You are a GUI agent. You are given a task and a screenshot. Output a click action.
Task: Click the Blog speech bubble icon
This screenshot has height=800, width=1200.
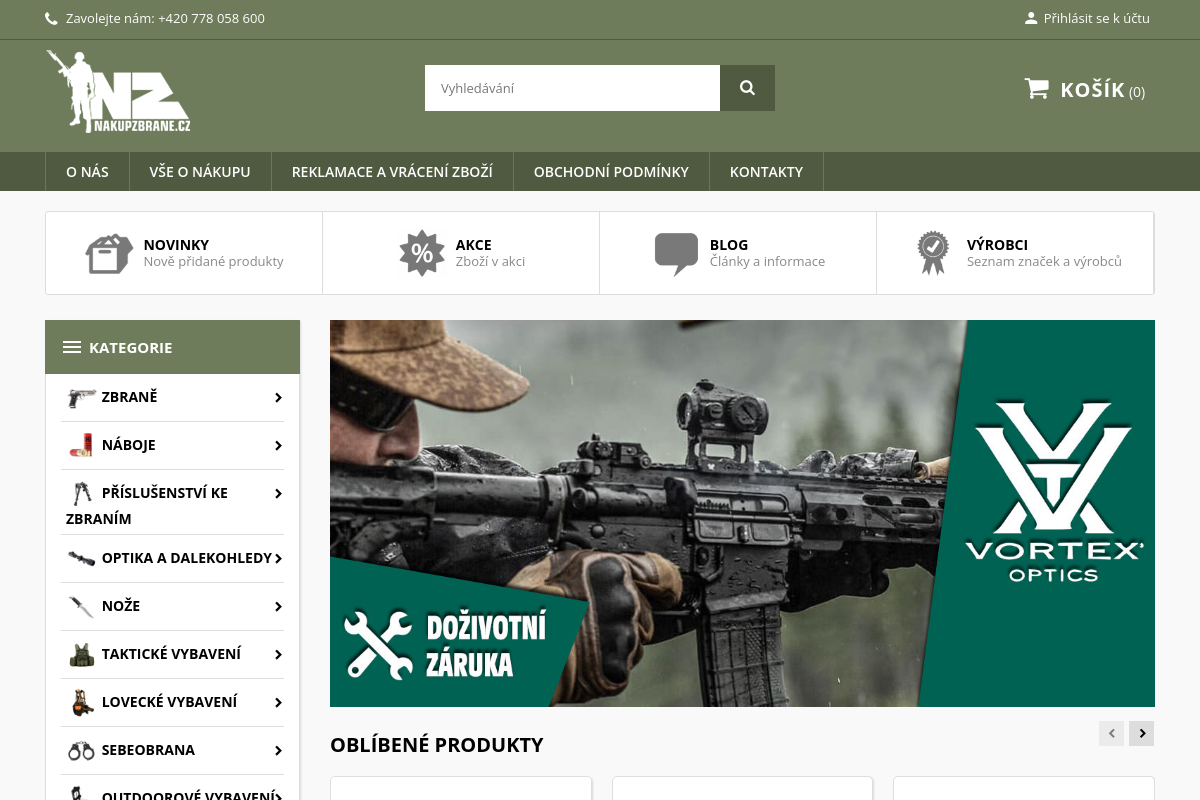pyautogui.click(x=676, y=253)
